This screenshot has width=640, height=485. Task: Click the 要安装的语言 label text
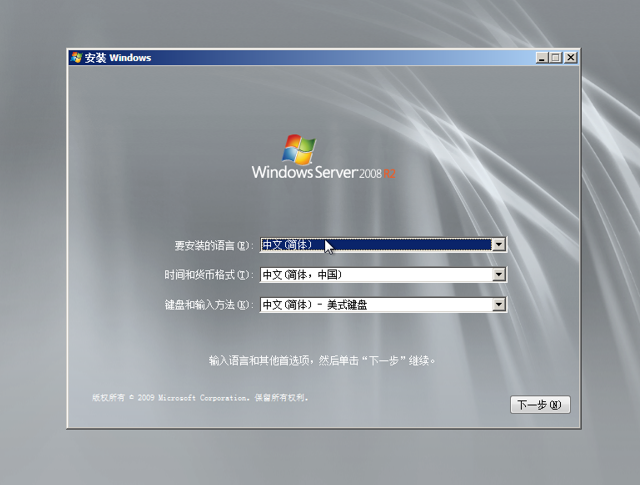point(214,245)
